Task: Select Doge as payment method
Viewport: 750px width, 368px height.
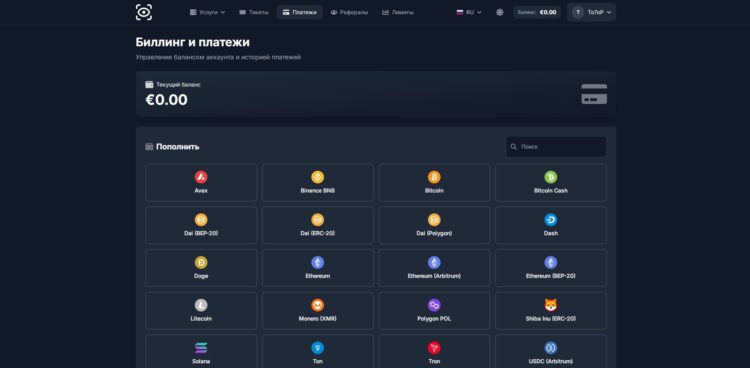Action: [x=201, y=268]
